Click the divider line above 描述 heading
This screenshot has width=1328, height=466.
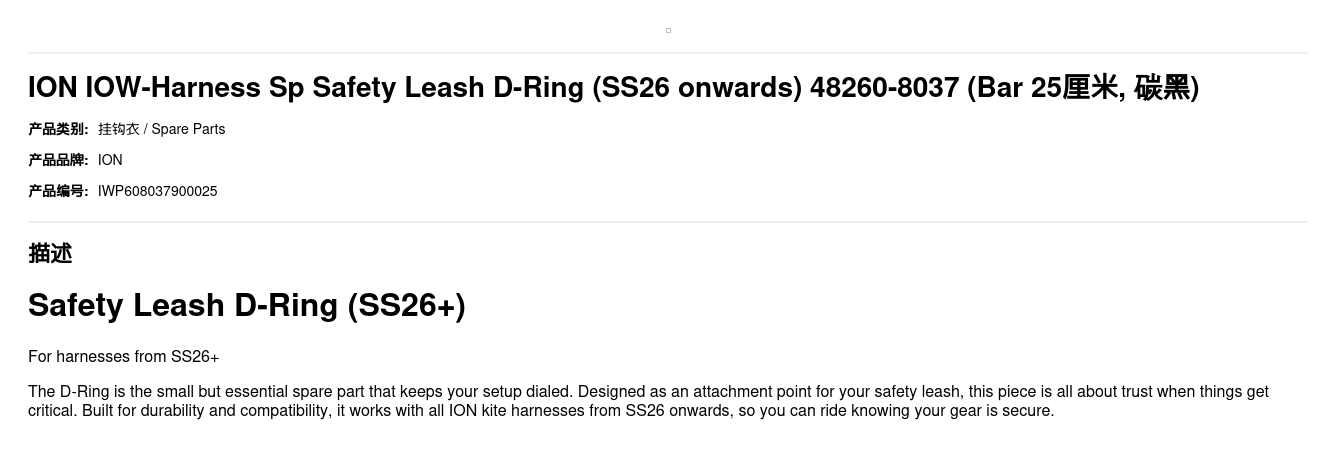click(x=668, y=222)
